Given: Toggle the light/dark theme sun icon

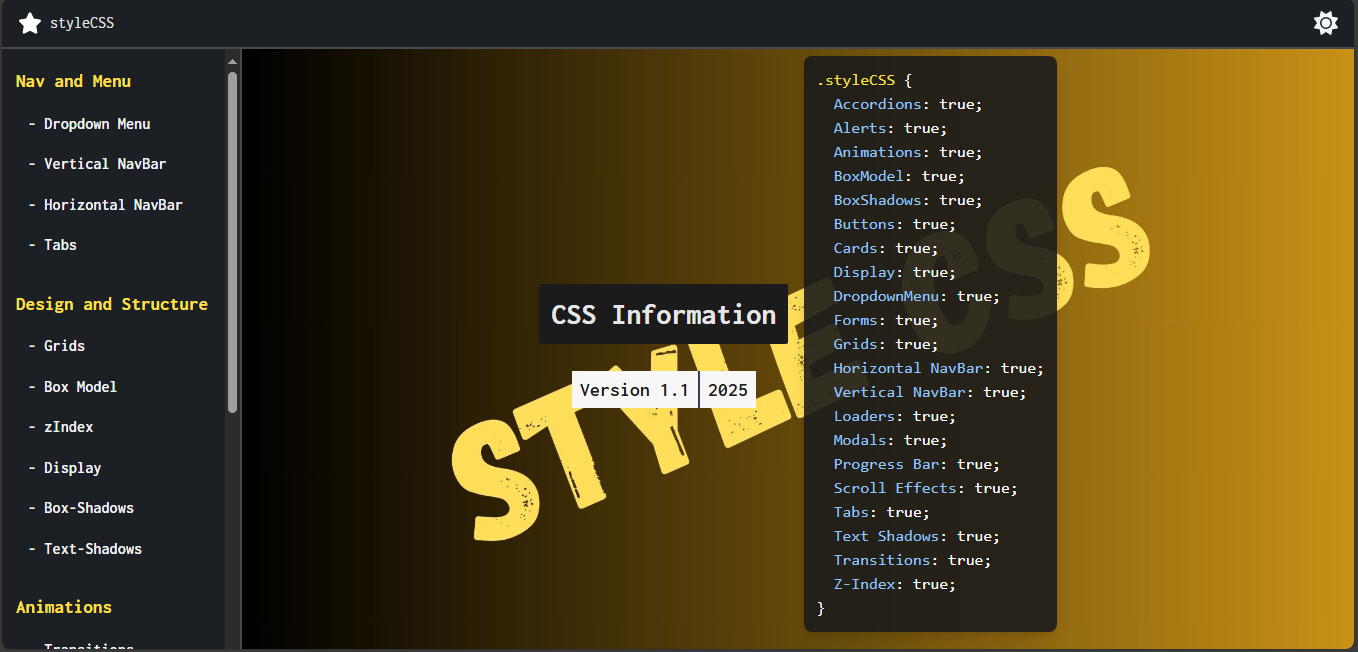Looking at the screenshot, I should tap(1325, 23).
